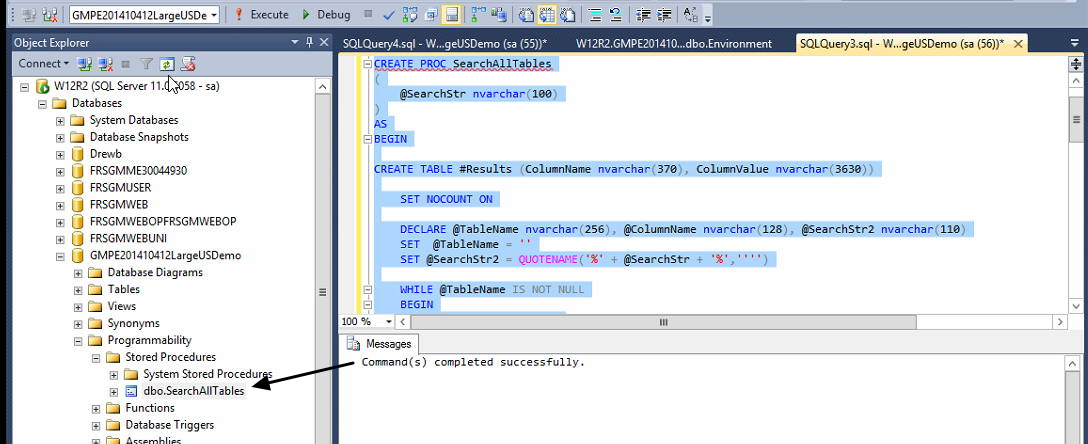The image size is (1088, 444).
Task: Start debugging with the Debug play icon
Action: [x=307, y=15]
